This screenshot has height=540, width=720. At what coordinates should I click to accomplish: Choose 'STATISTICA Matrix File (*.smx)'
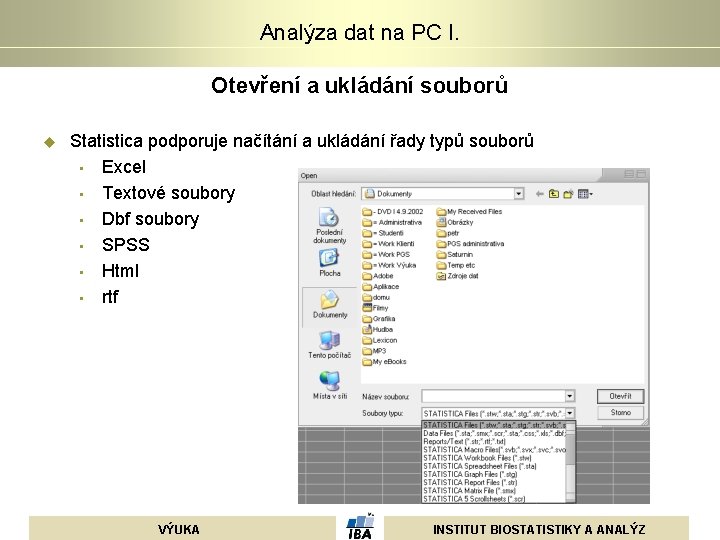point(494,491)
